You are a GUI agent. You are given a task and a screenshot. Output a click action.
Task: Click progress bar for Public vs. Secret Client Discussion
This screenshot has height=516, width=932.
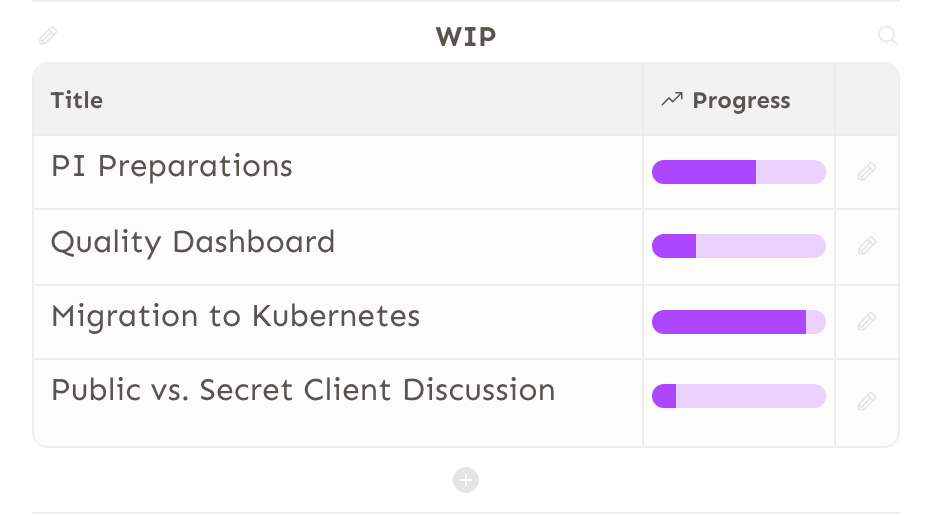point(739,396)
